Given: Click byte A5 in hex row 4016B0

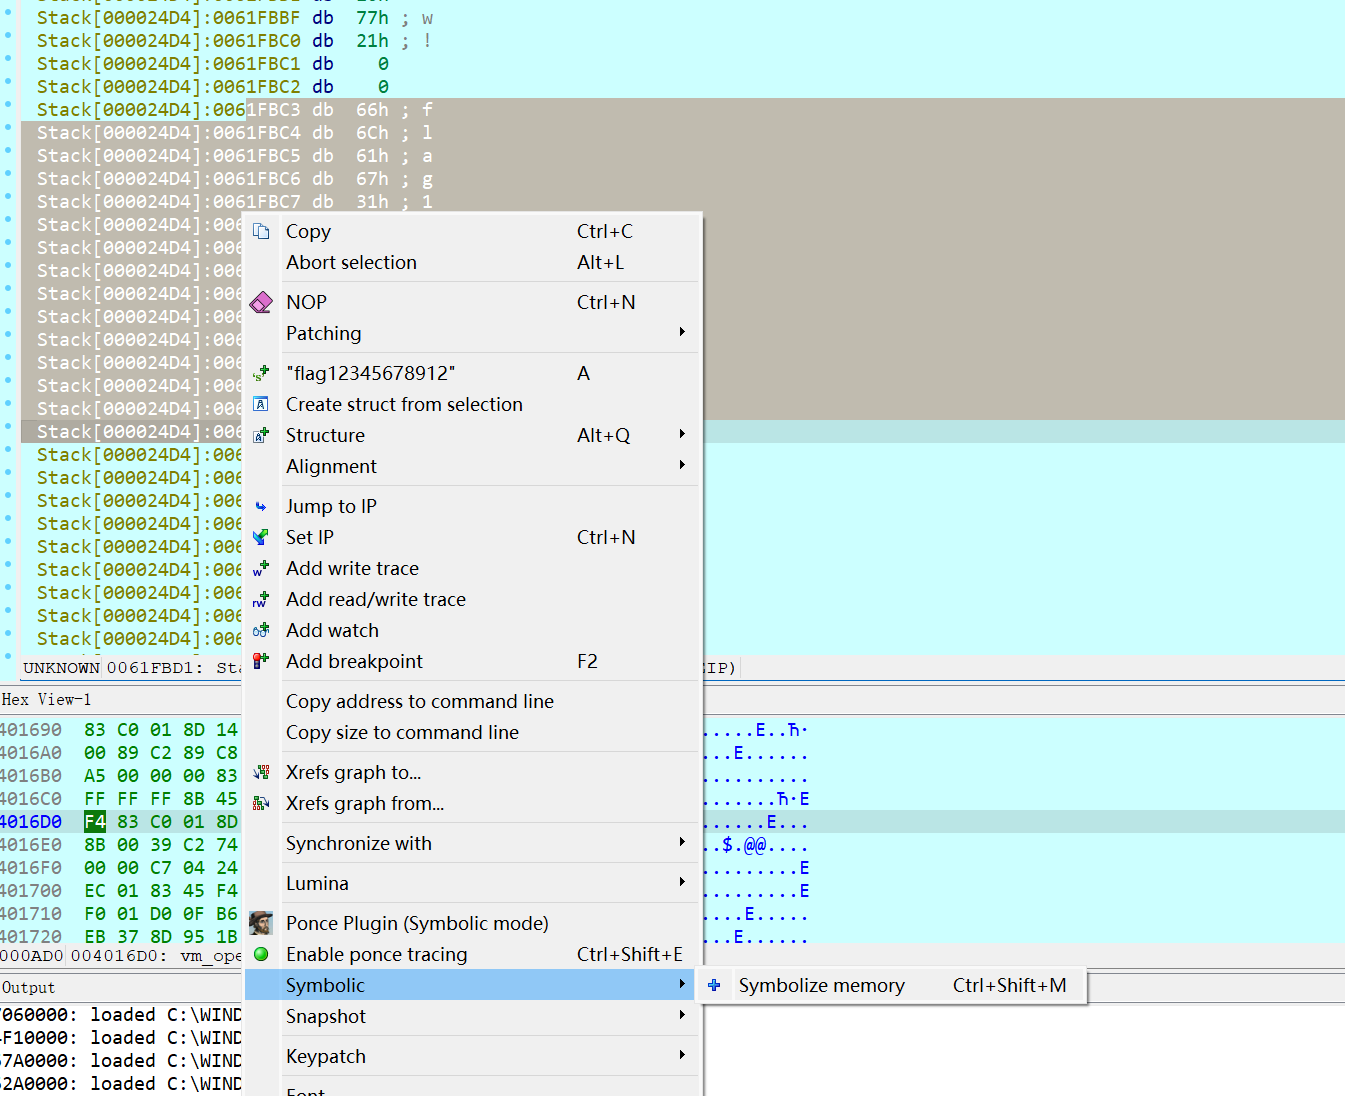Looking at the screenshot, I should (x=95, y=776).
